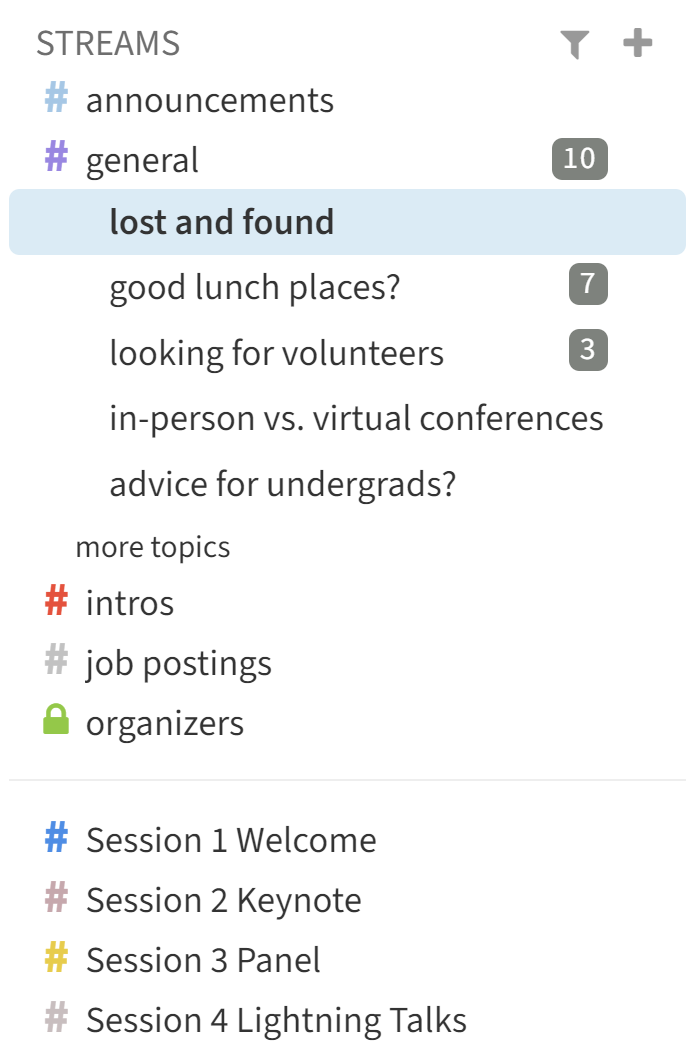Screen dimensions: 700x1064
Task: Open the looking for volunteers topic
Action: pyautogui.click(x=276, y=353)
